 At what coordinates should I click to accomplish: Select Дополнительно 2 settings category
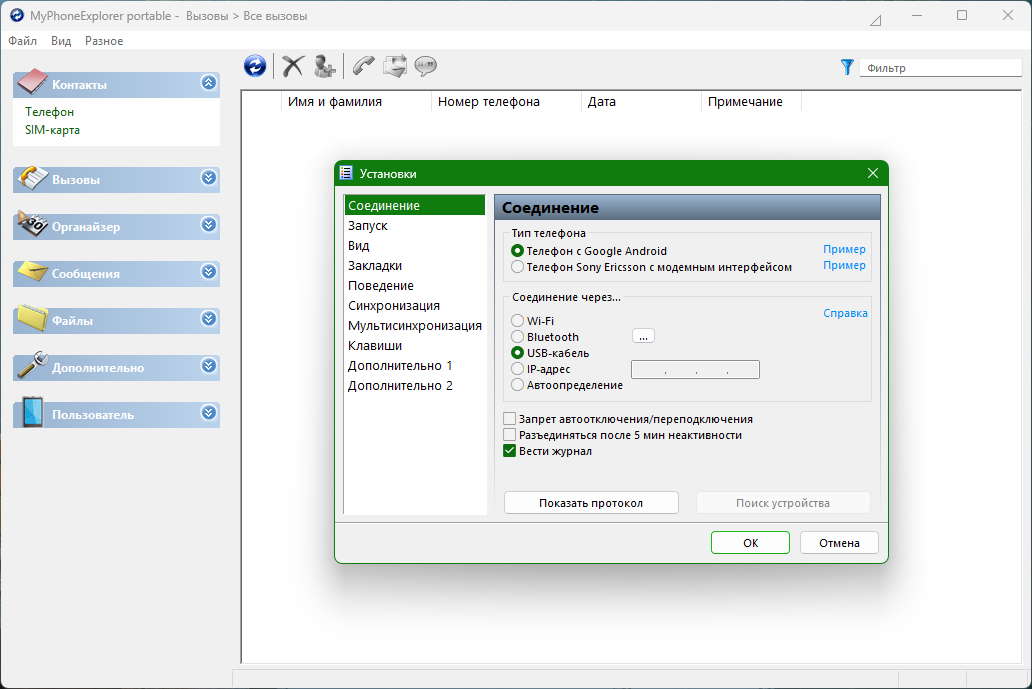point(415,386)
